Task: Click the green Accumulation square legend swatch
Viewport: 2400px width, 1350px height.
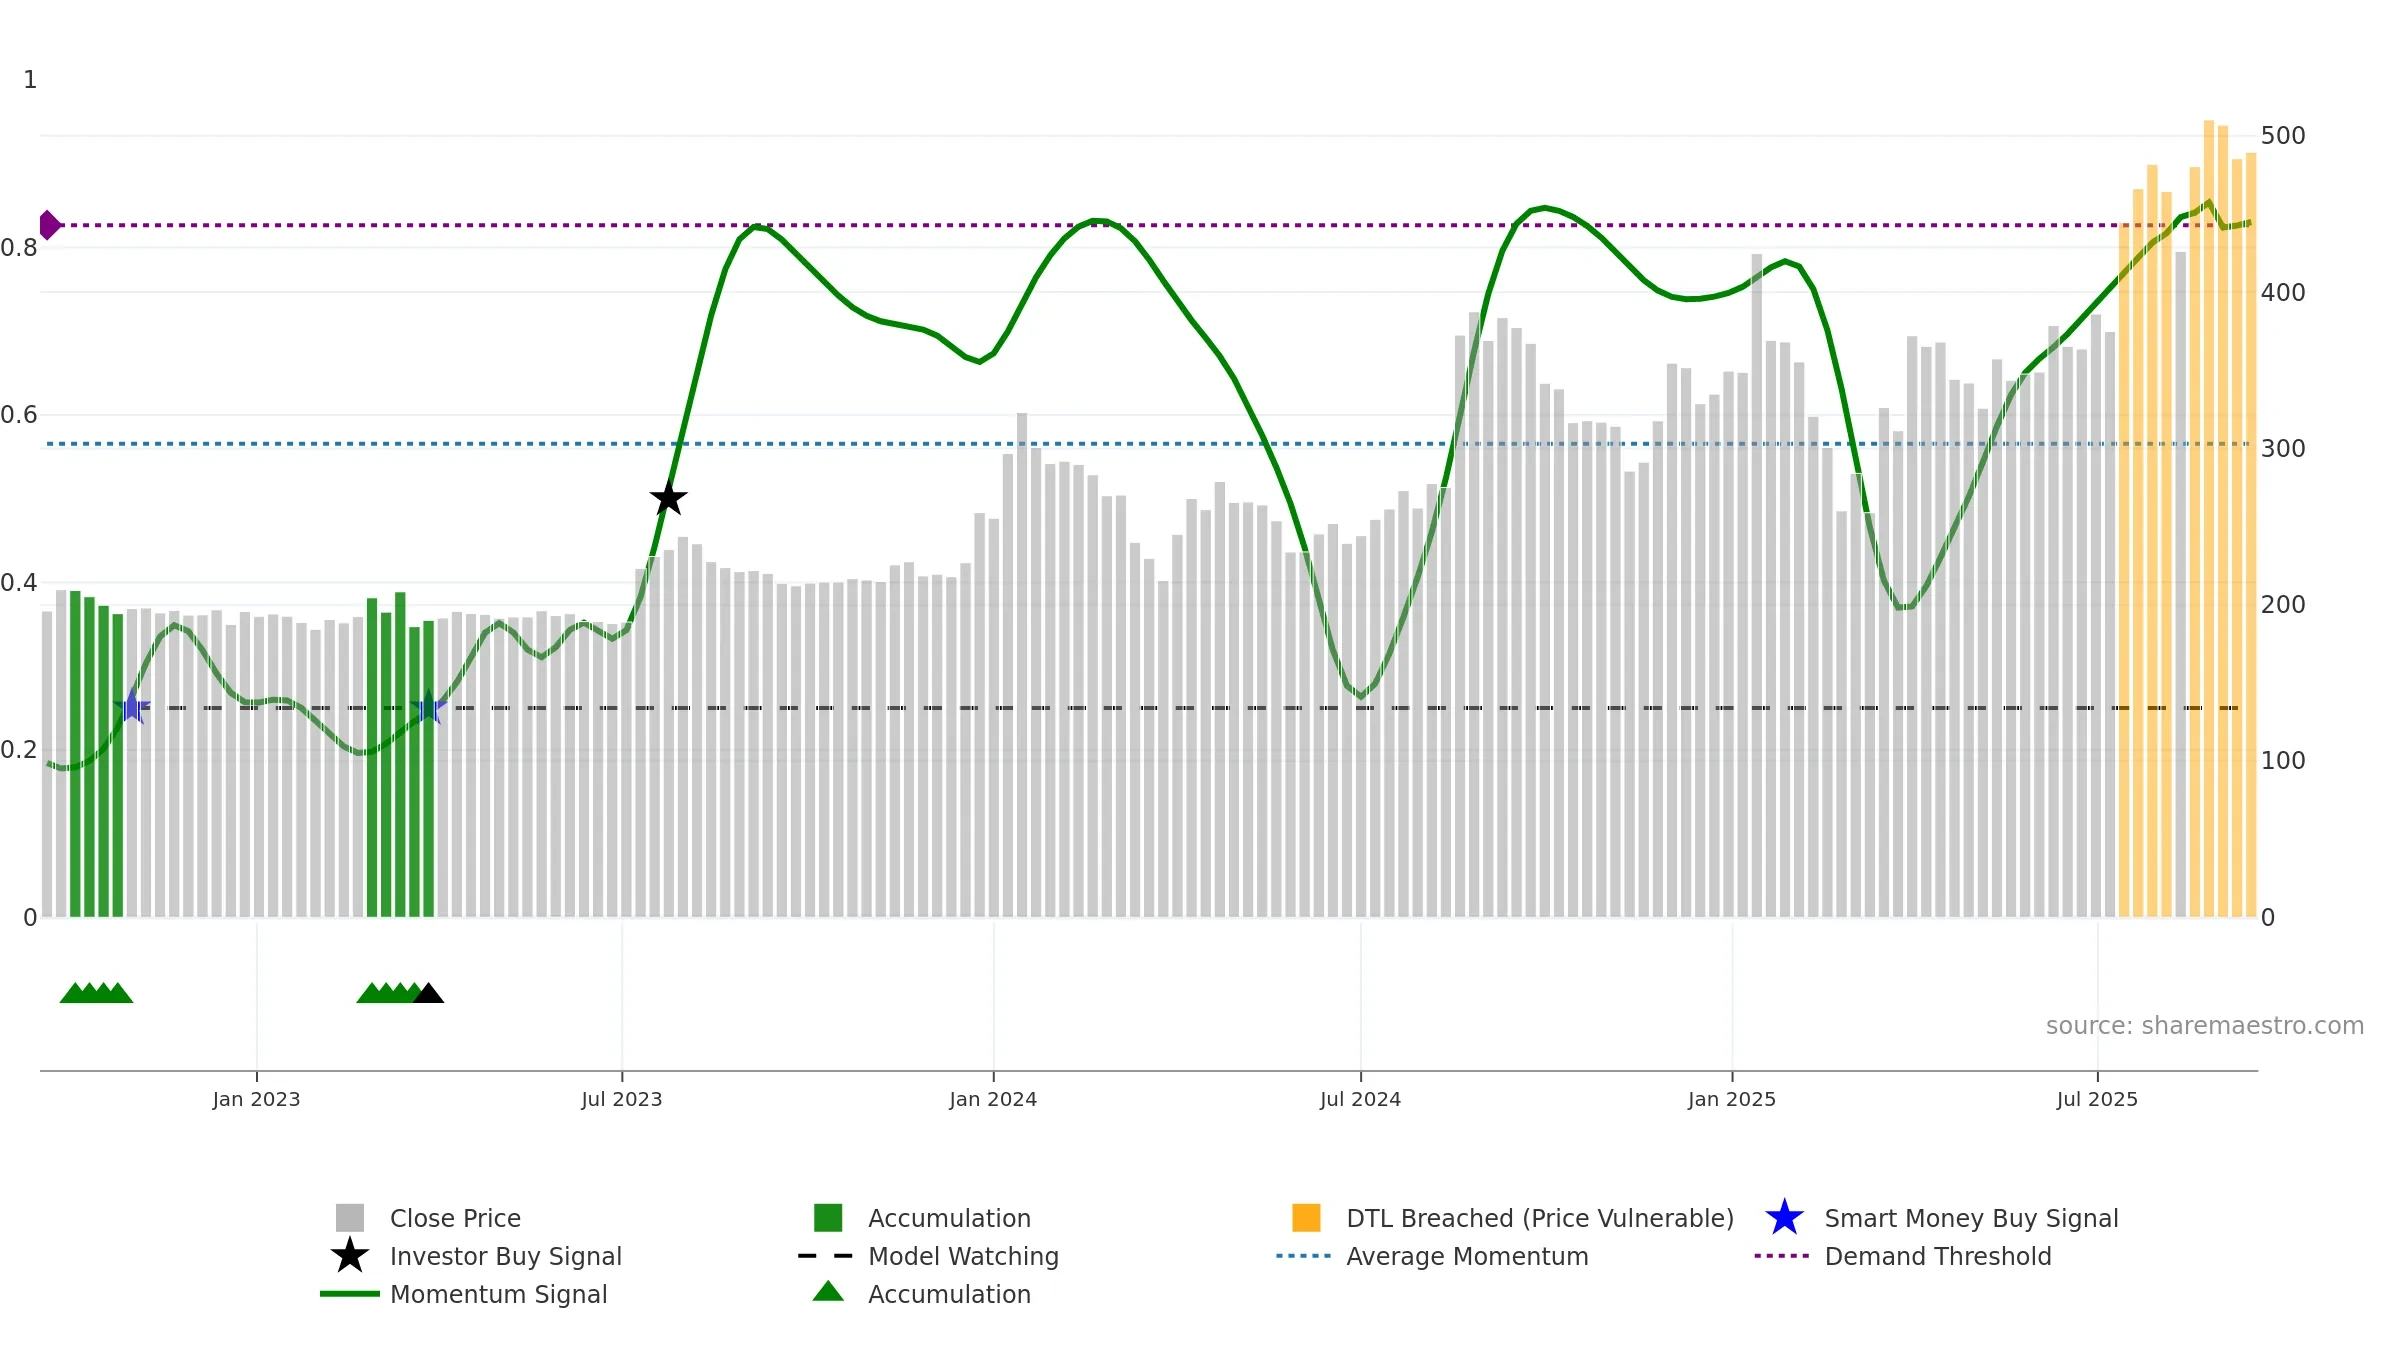Action: pos(828,1218)
